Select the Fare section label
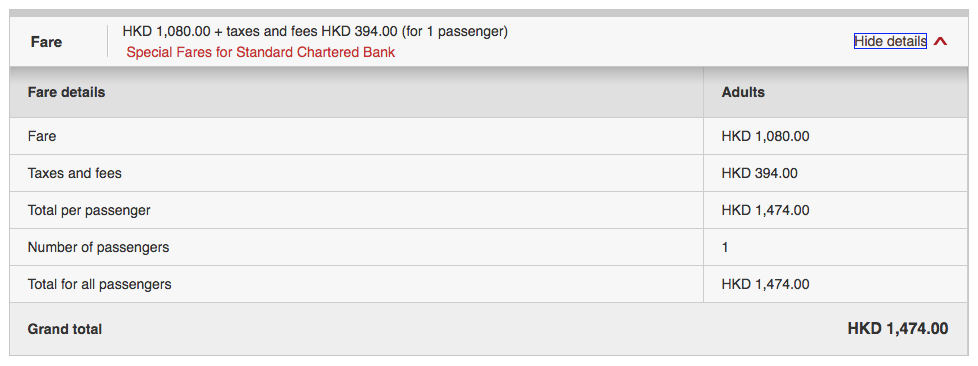 click(46, 42)
